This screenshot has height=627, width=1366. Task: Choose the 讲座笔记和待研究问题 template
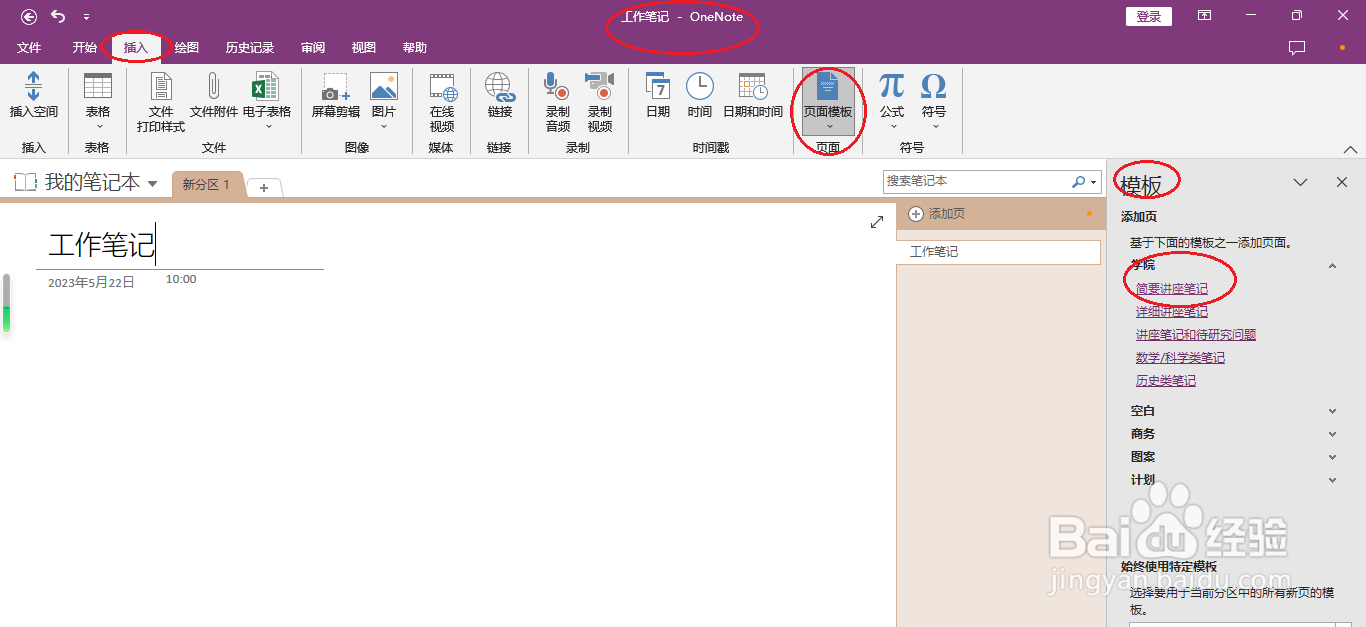pos(1196,335)
